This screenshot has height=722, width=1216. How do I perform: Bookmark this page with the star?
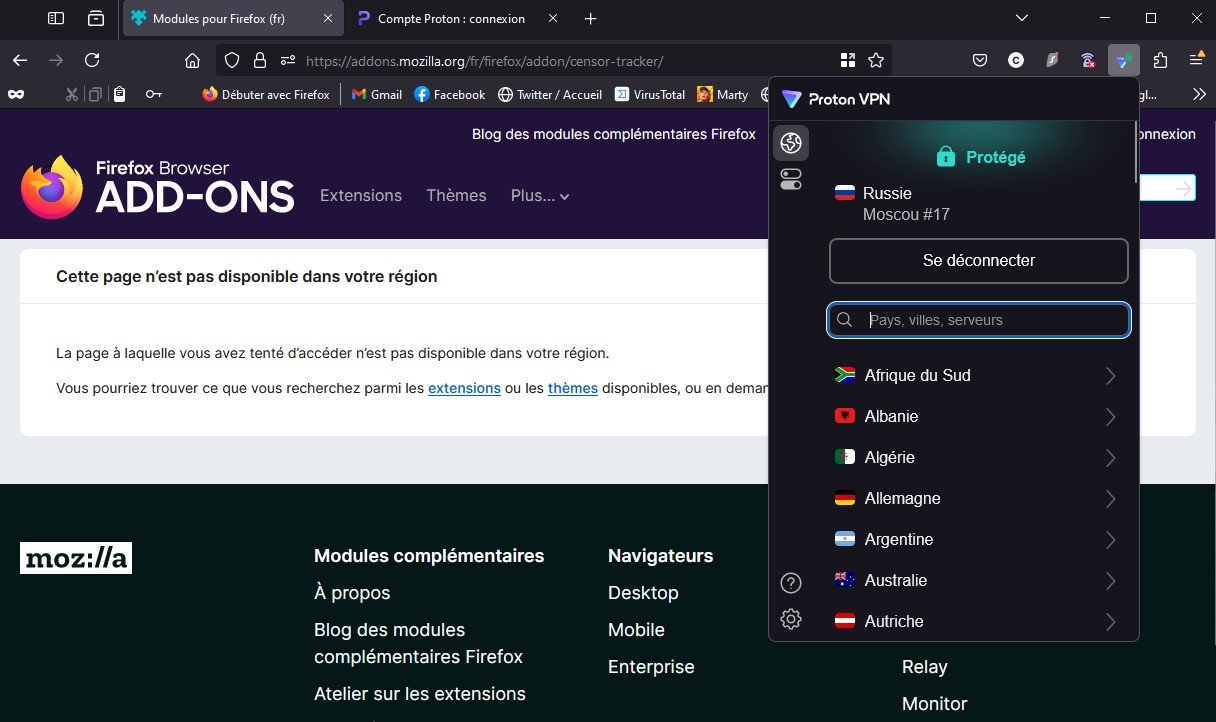[876, 60]
